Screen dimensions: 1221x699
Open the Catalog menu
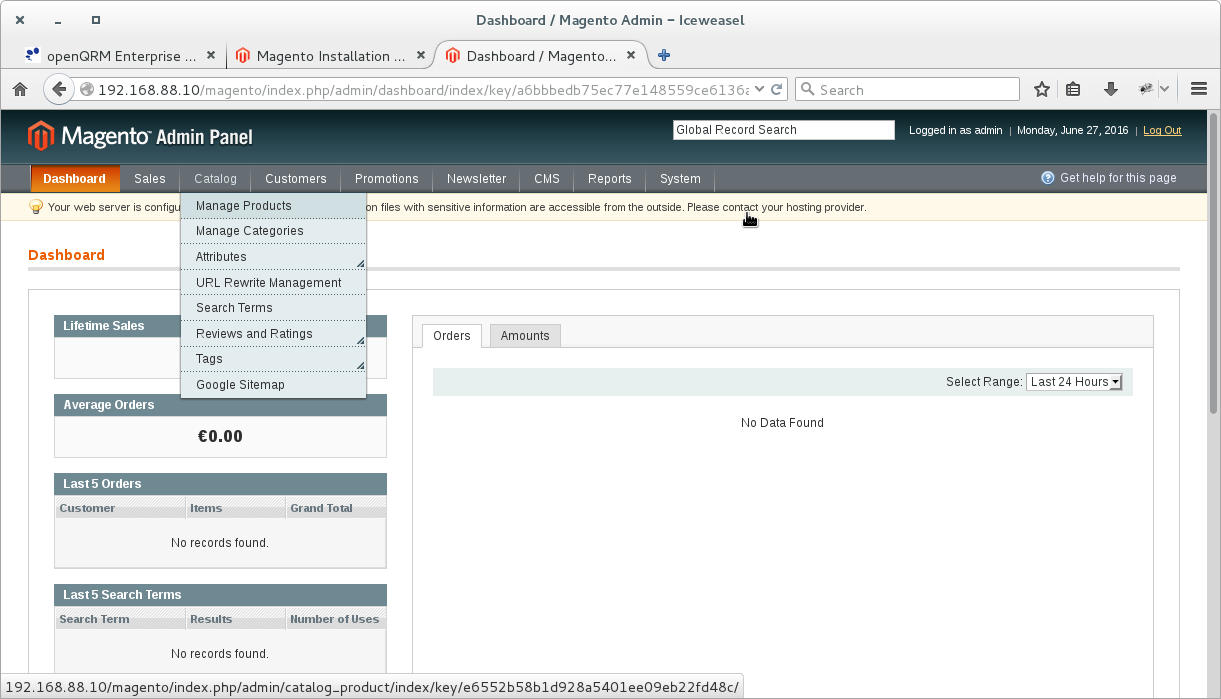point(216,178)
